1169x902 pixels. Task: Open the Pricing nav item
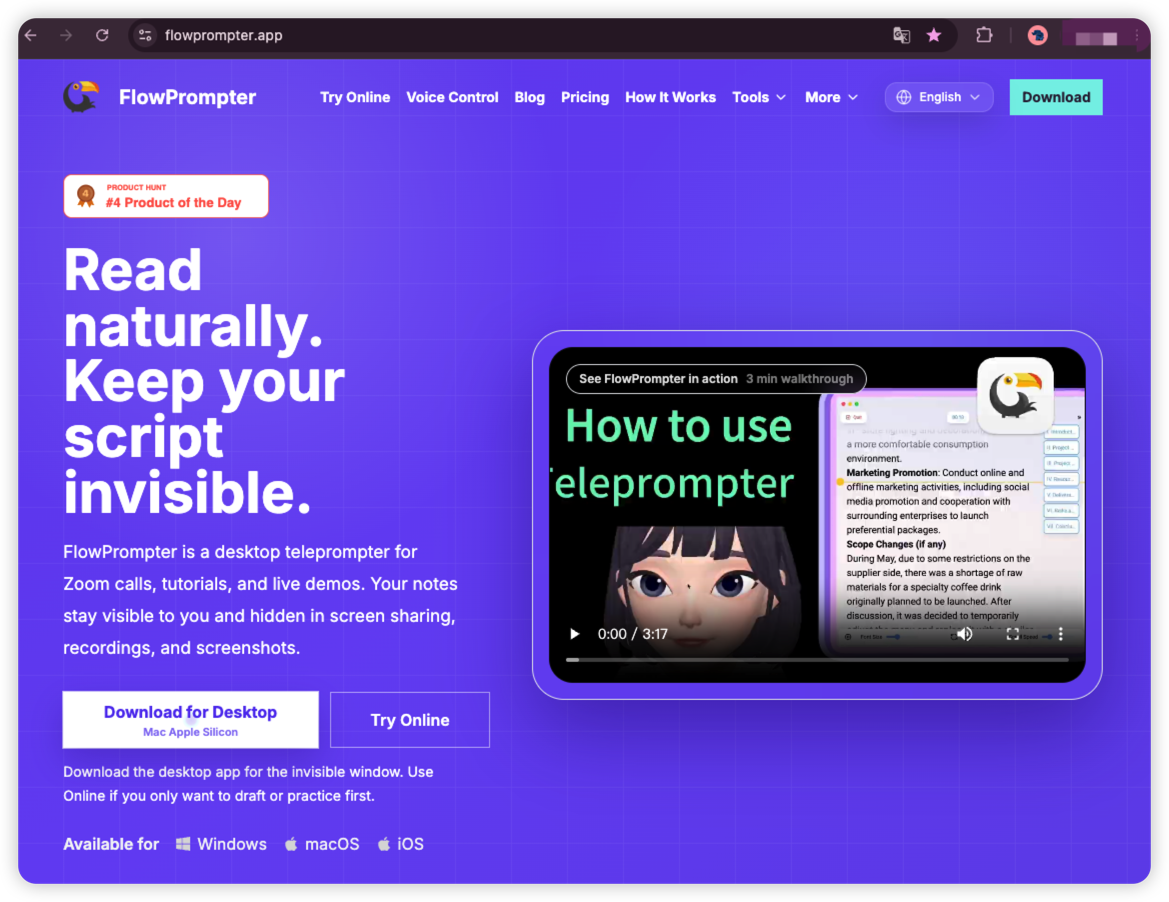pos(584,97)
